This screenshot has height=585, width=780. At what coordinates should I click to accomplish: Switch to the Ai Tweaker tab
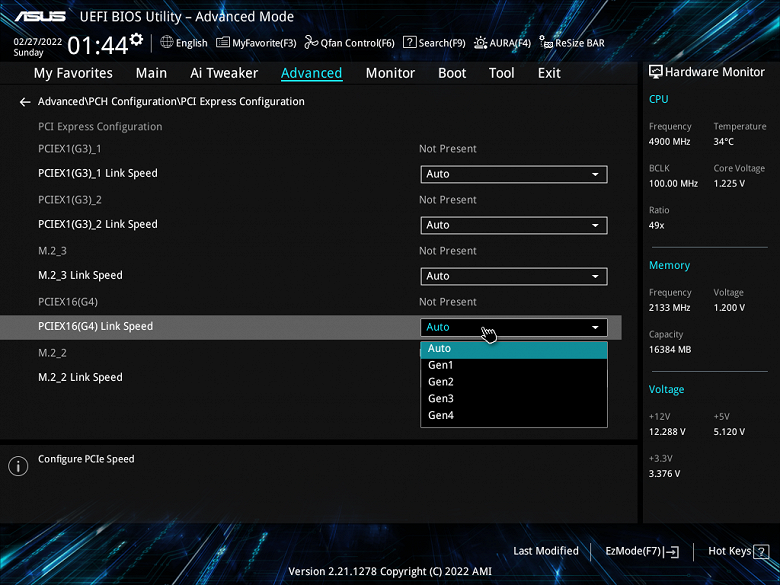224,73
